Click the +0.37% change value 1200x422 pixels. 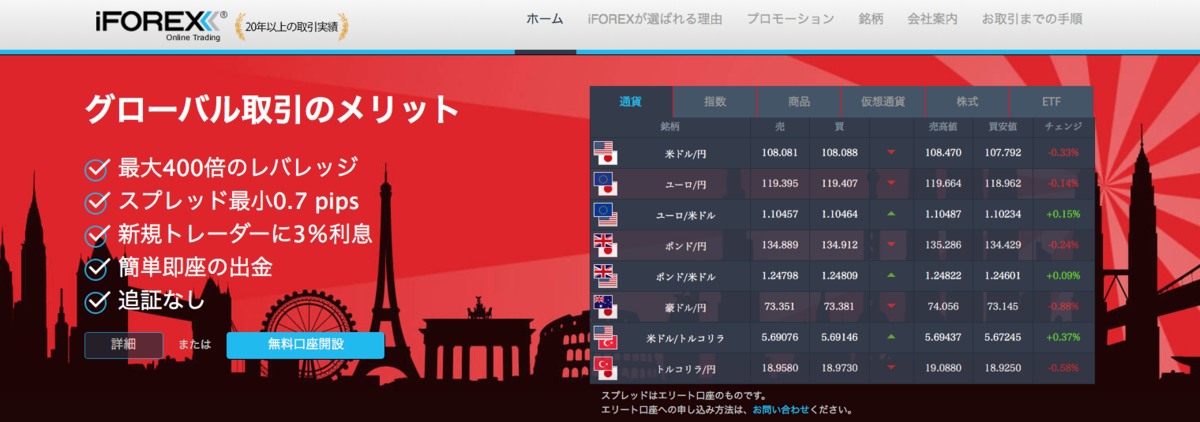pyautogui.click(x=1062, y=337)
